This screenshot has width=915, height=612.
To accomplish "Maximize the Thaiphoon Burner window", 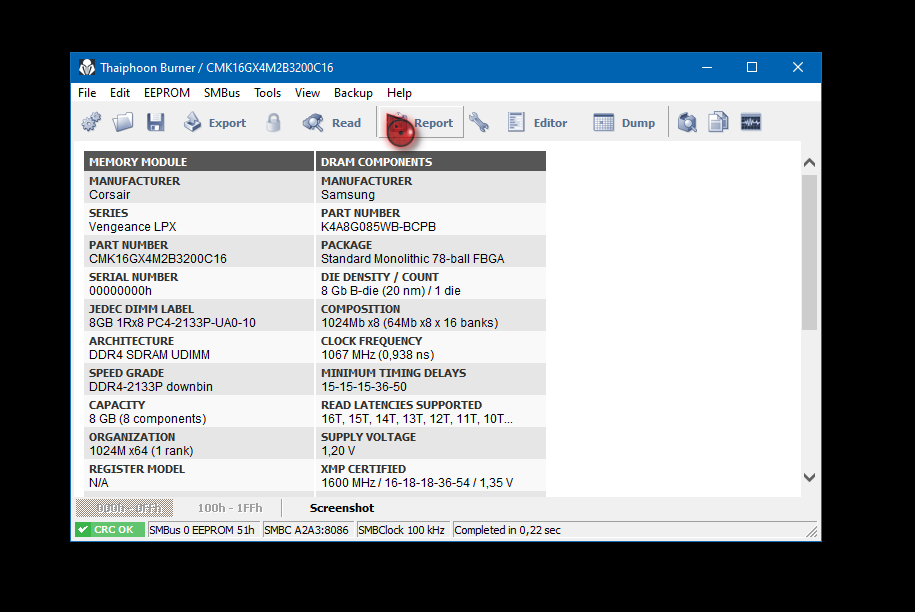I will (752, 68).
